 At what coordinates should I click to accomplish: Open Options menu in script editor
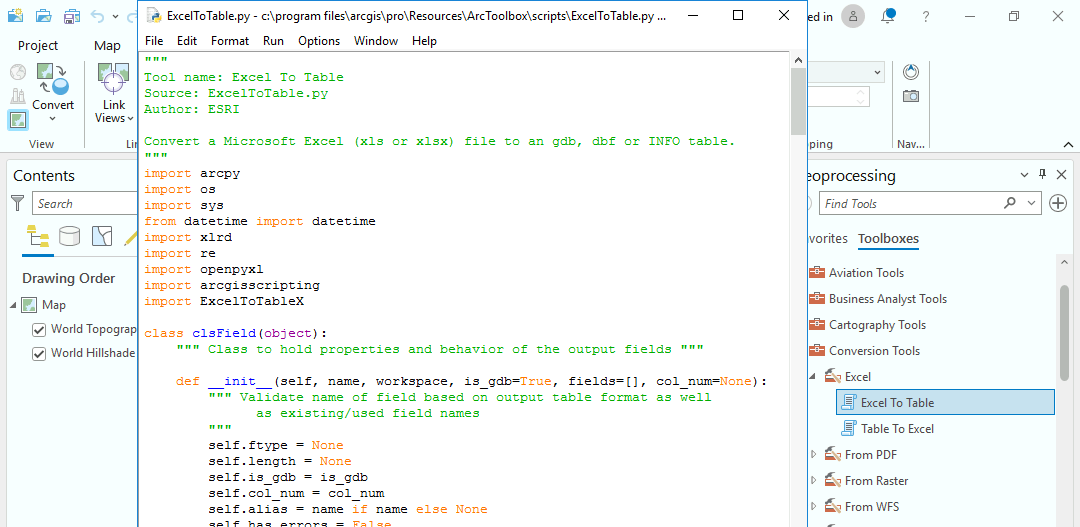pos(319,41)
